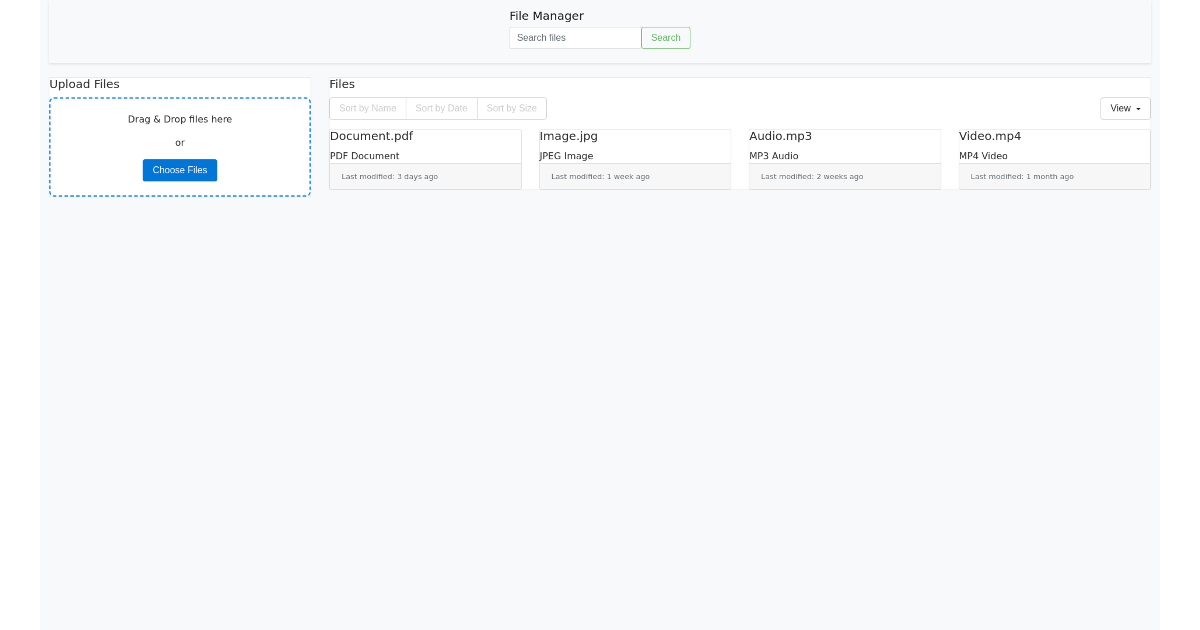Click Video.mp4 last modified footer
Screen dimensions: 1200x630
[1054, 176]
